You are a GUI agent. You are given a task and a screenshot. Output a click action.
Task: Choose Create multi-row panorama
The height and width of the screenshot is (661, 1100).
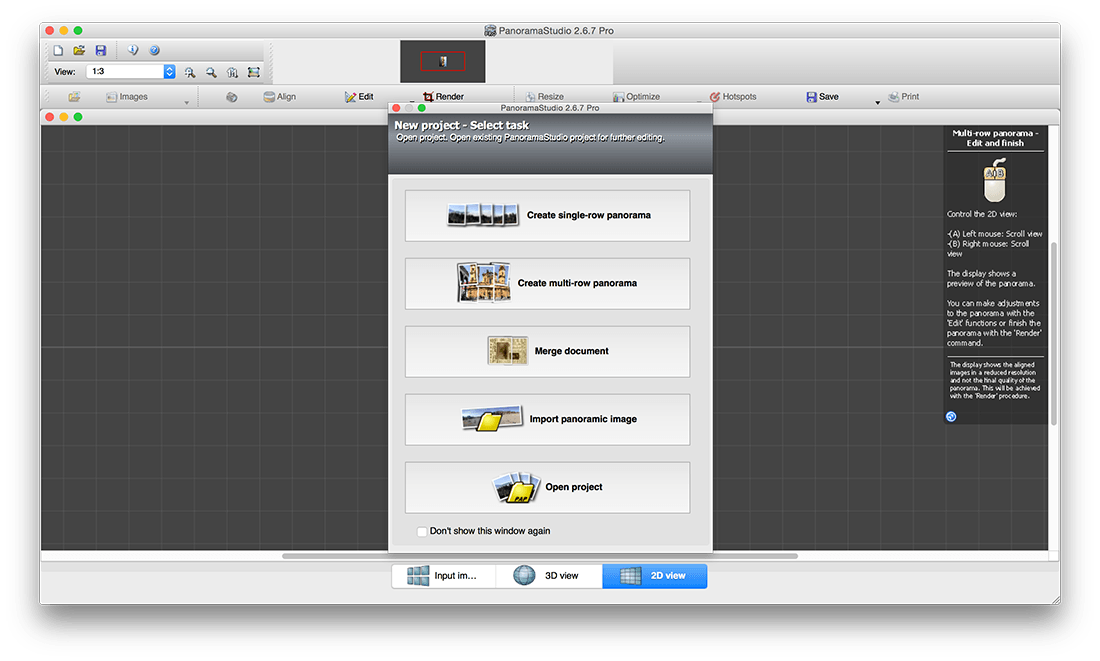[547, 283]
